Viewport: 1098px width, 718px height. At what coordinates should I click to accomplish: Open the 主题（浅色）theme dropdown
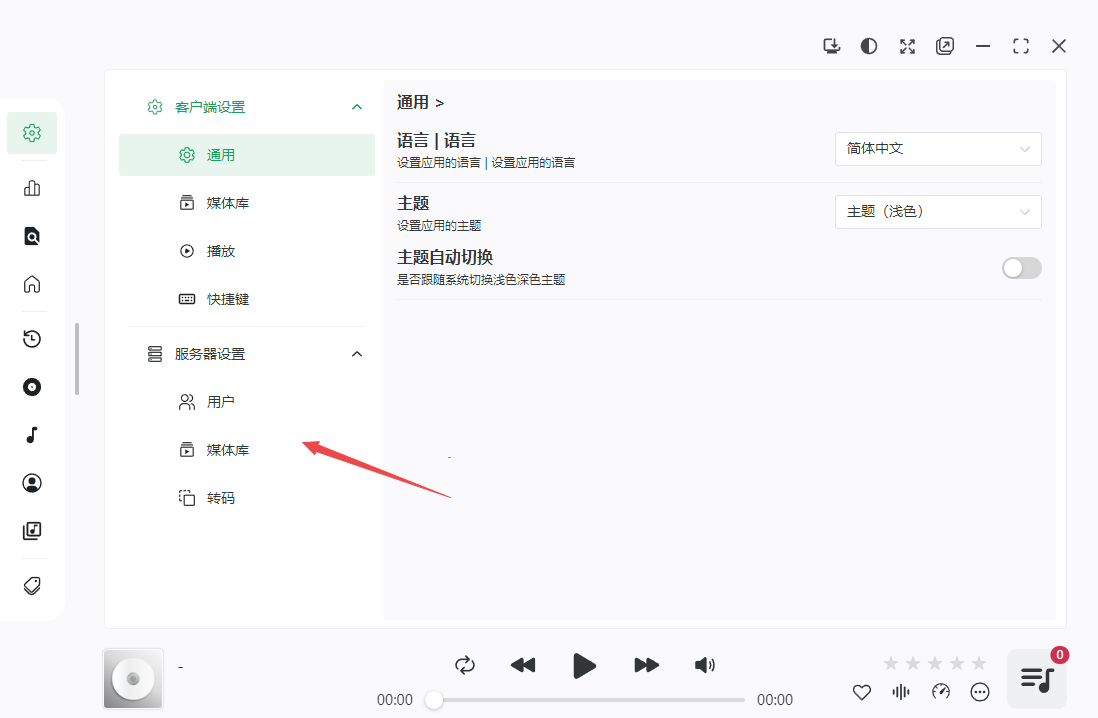pos(937,212)
